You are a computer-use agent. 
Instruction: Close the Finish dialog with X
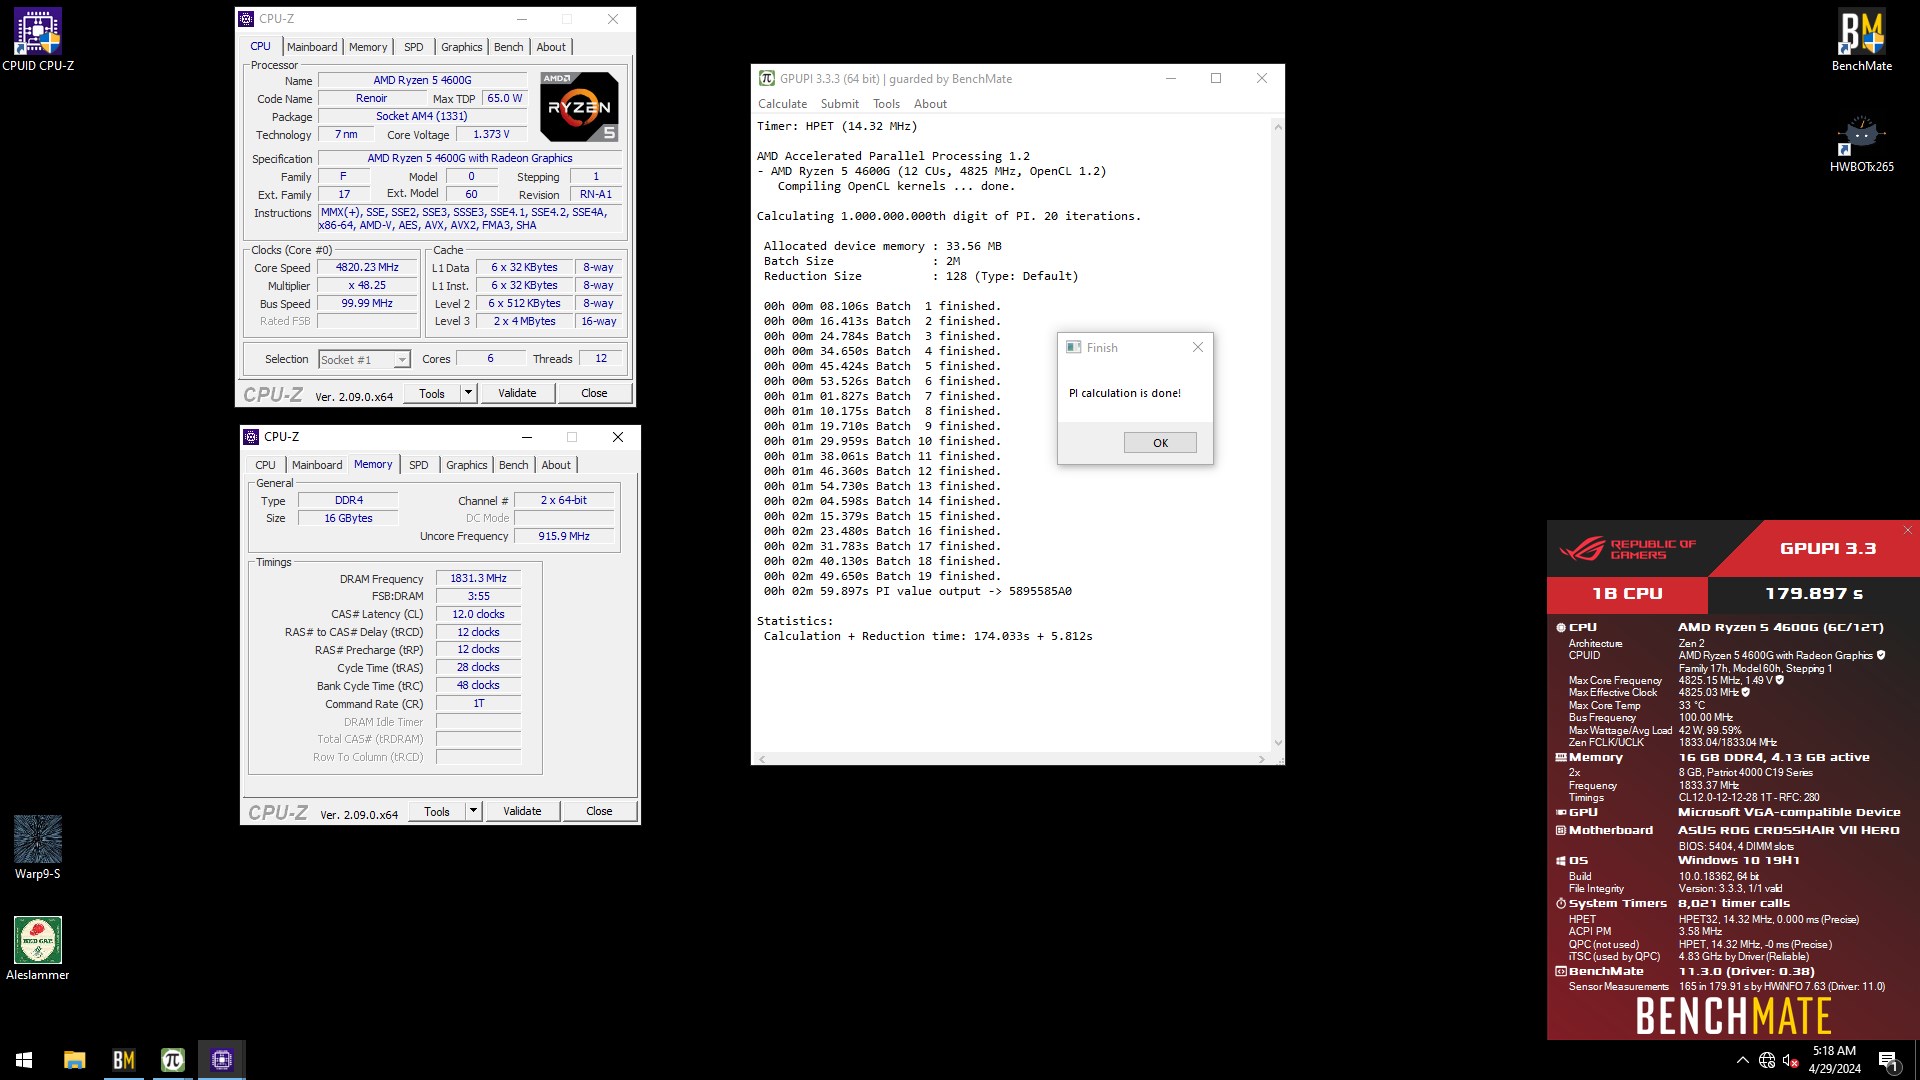[x=1197, y=347]
